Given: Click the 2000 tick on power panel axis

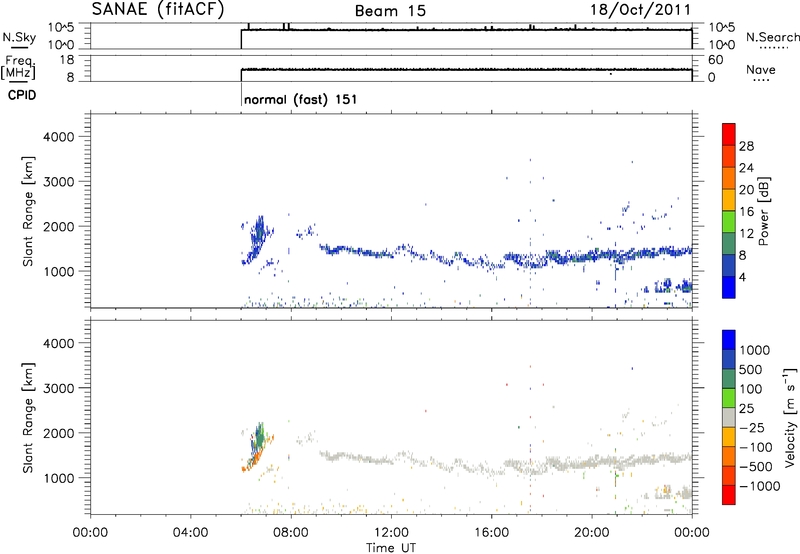Looking at the screenshot, I should pyautogui.click(x=58, y=226).
